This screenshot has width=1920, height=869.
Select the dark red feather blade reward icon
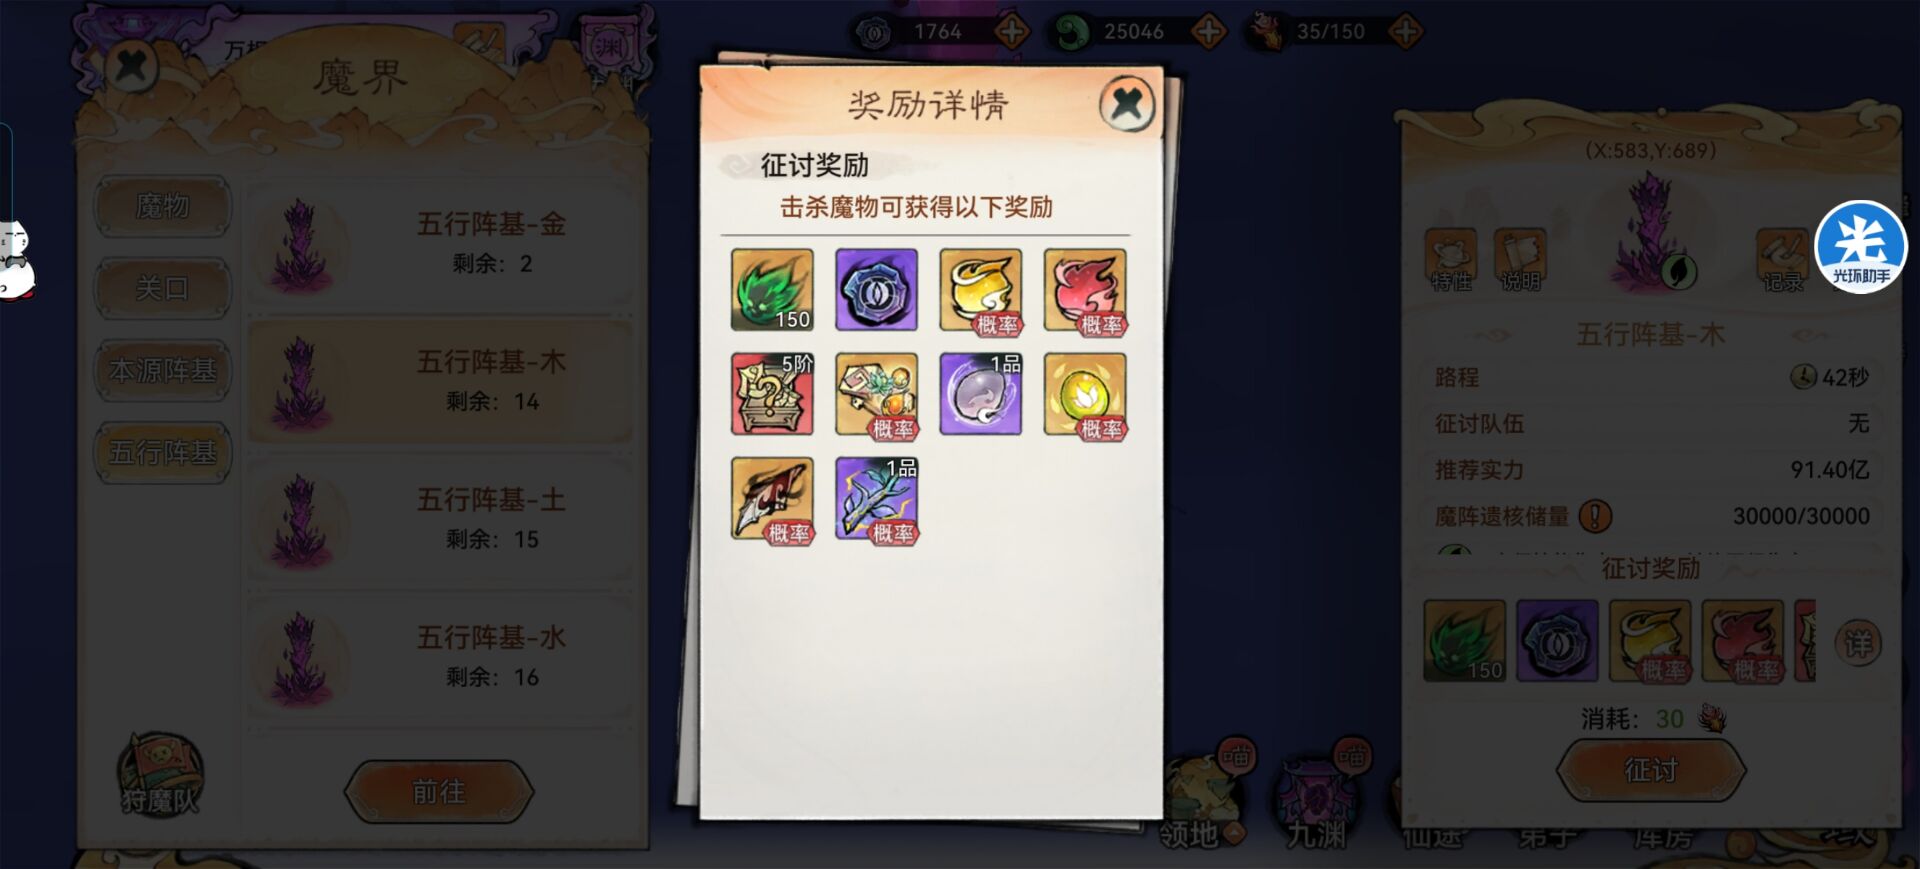(772, 498)
